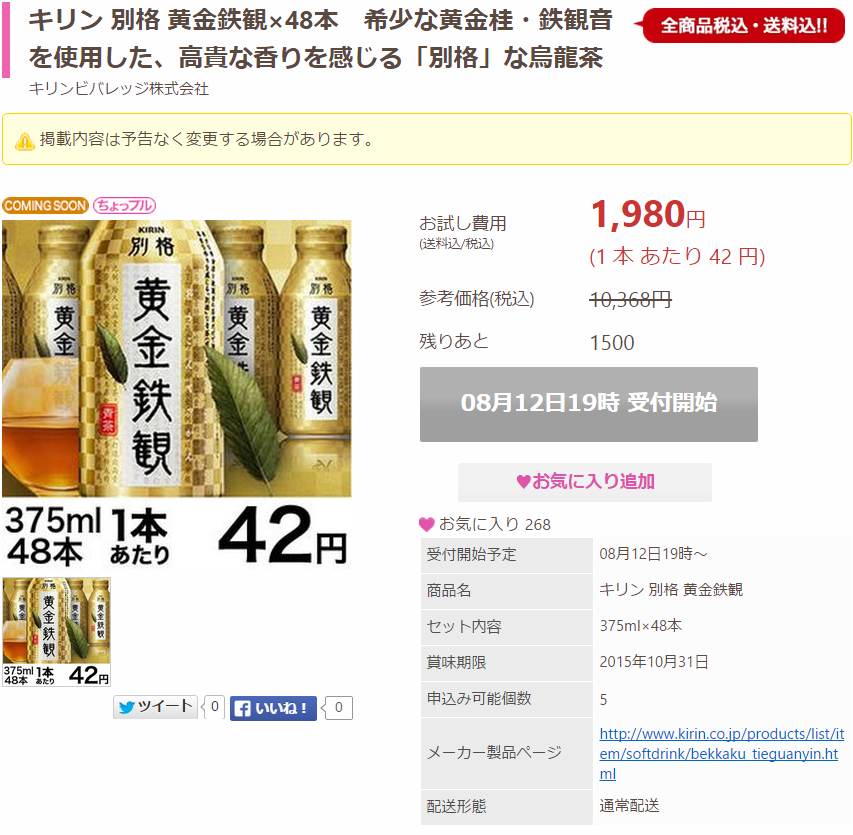Click the pink heart beside お気に入り 268
853x835 pixels.
426,524
